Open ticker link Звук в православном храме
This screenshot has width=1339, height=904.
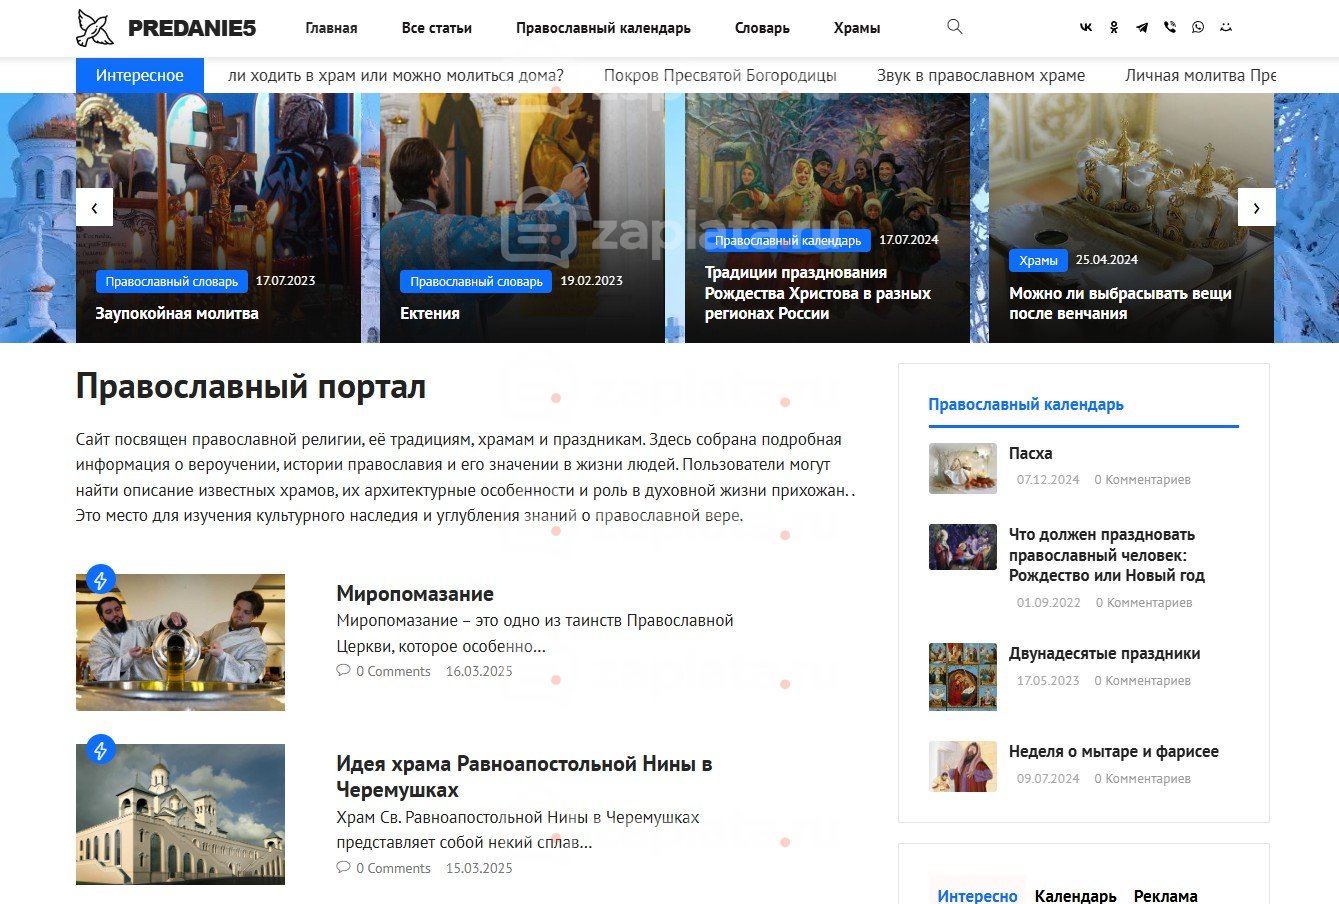pyautogui.click(x=981, y=75)
